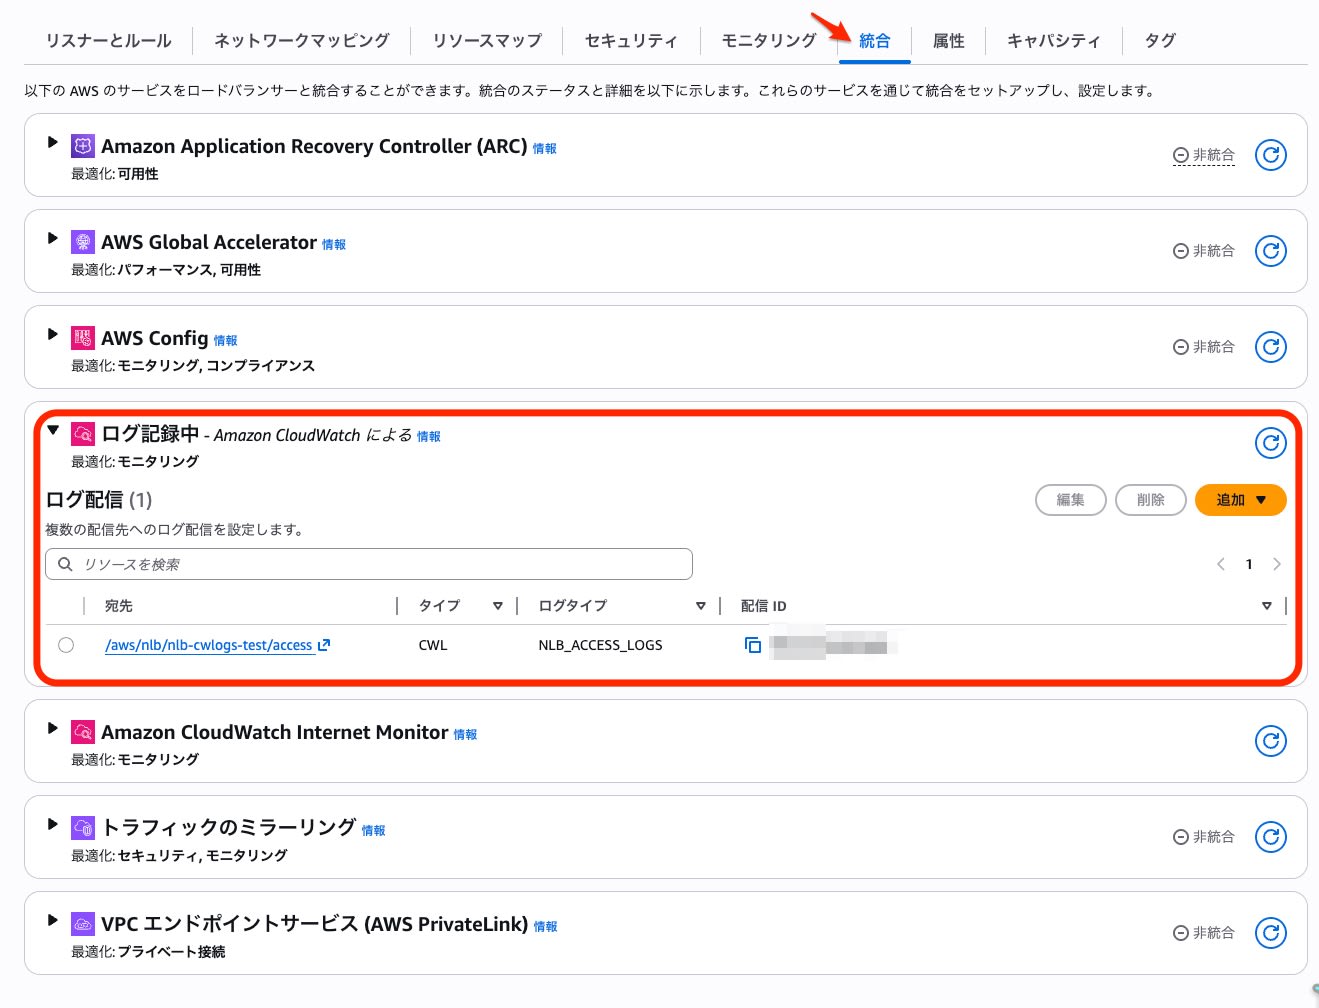This screenshot has height=1008, width=1319.
Task: Click 非統合 status on the AWS Config row
Action: pyautogui.click(x=1204, y=347)
